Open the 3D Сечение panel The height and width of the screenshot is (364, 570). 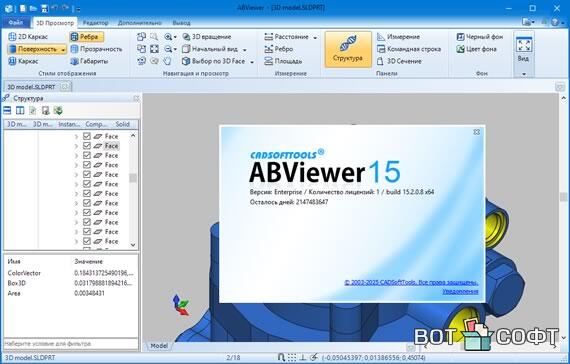[x=399, y=61]
